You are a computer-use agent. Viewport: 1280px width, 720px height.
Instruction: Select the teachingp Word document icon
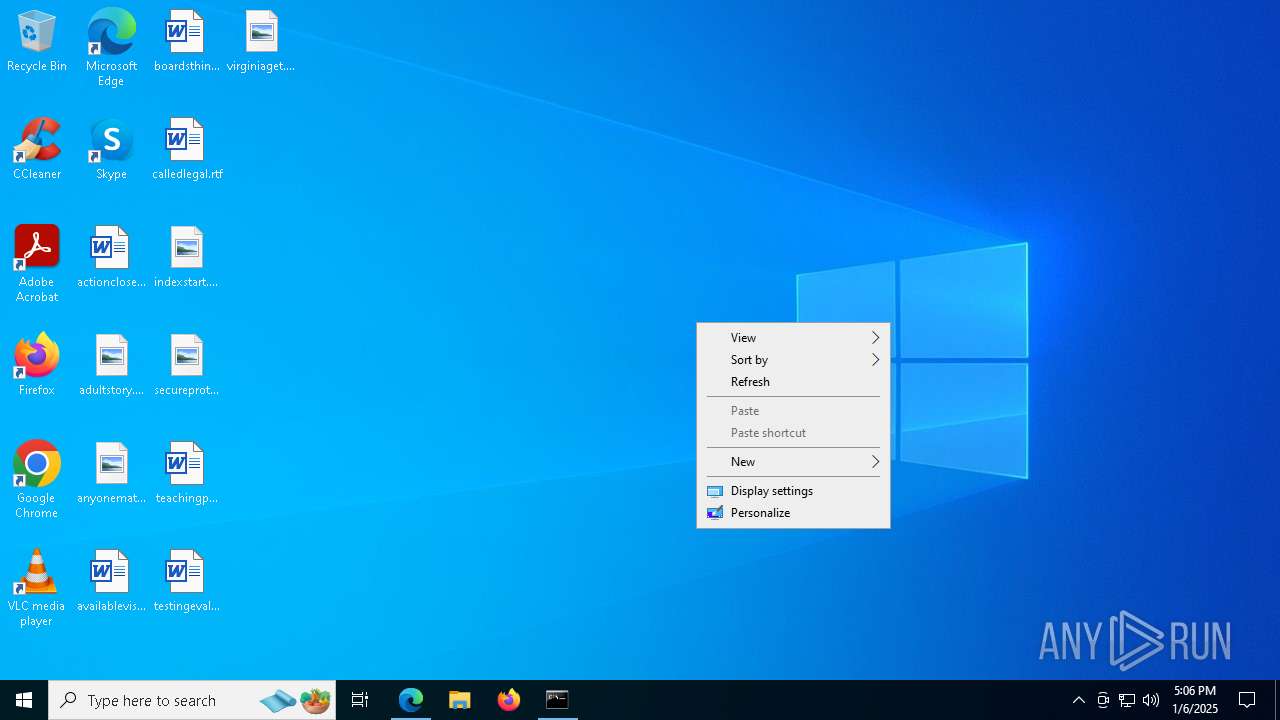[186, 474]
